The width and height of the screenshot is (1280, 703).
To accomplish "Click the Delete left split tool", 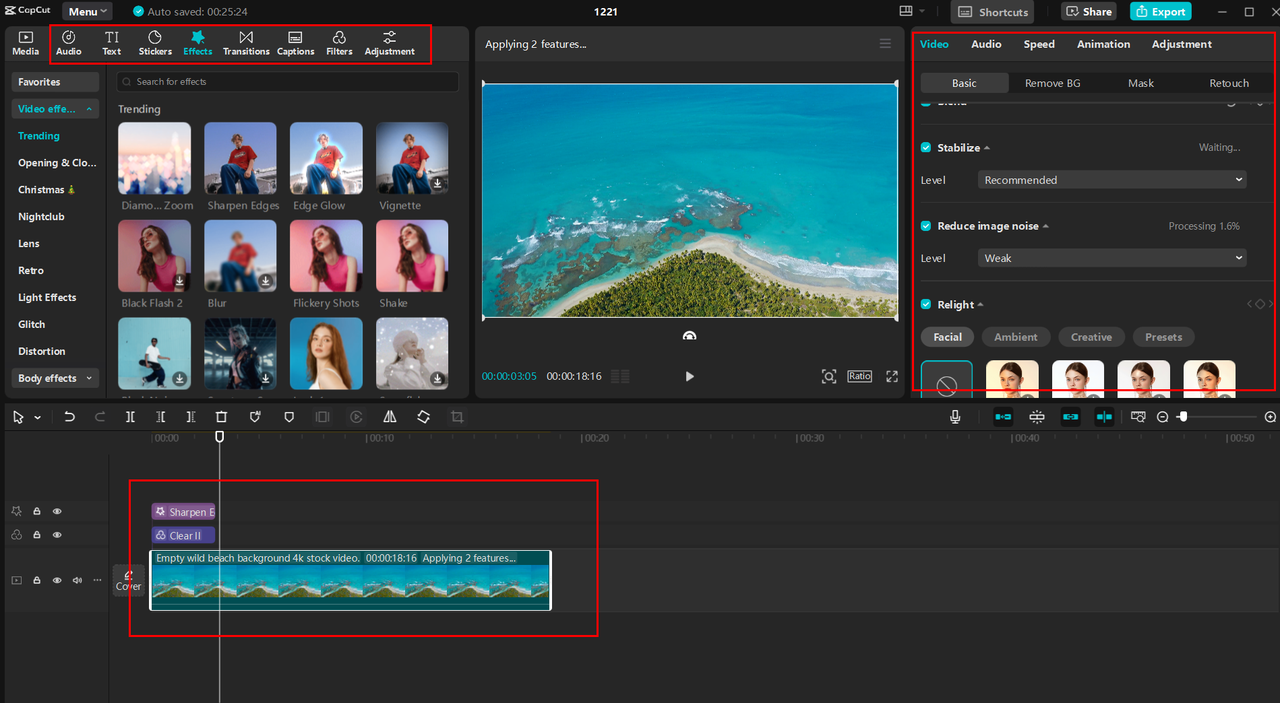I will (161, 417).
